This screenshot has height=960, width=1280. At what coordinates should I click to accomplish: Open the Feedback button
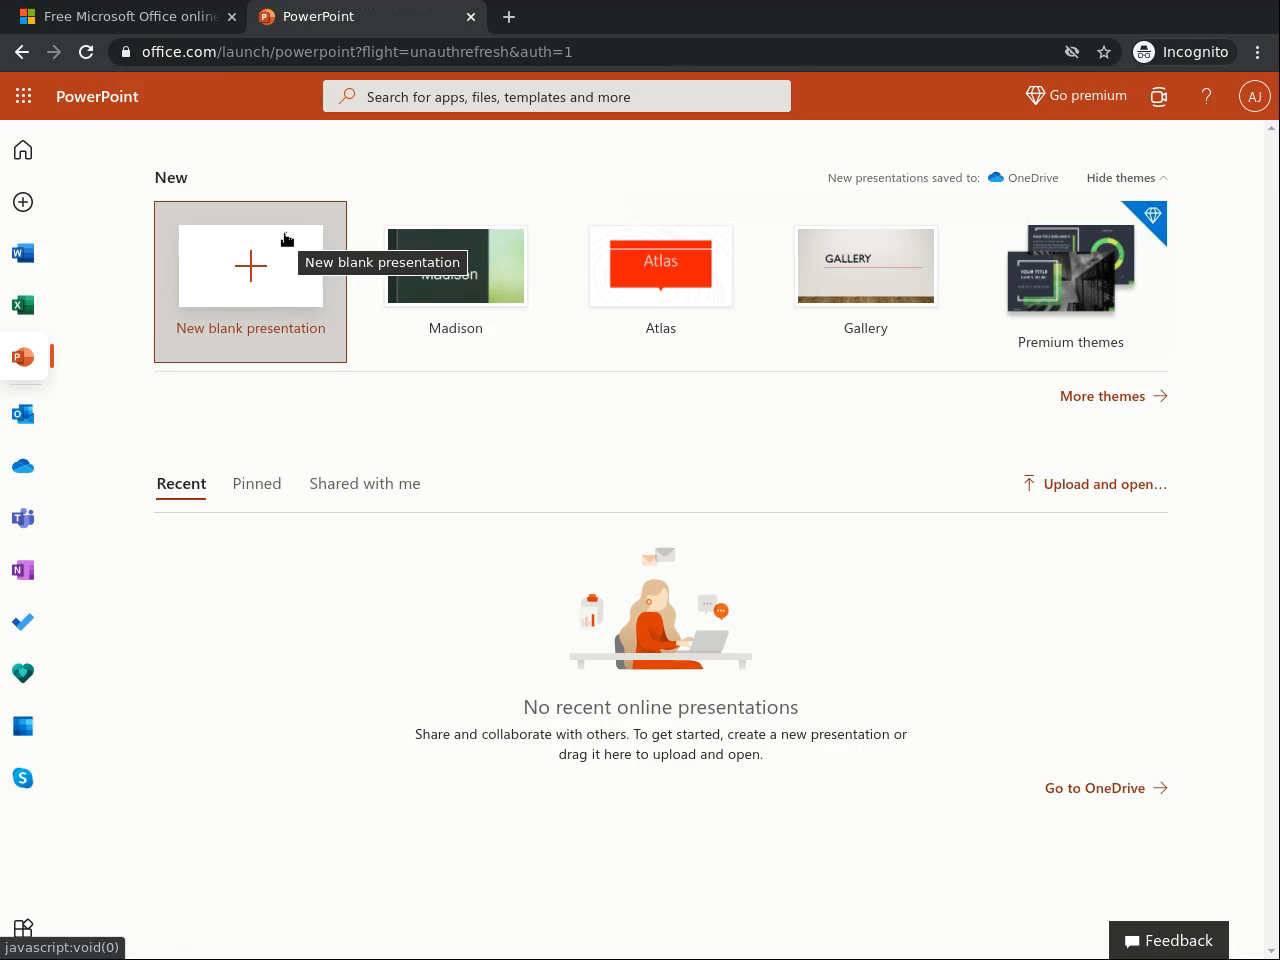point(1168,941)
